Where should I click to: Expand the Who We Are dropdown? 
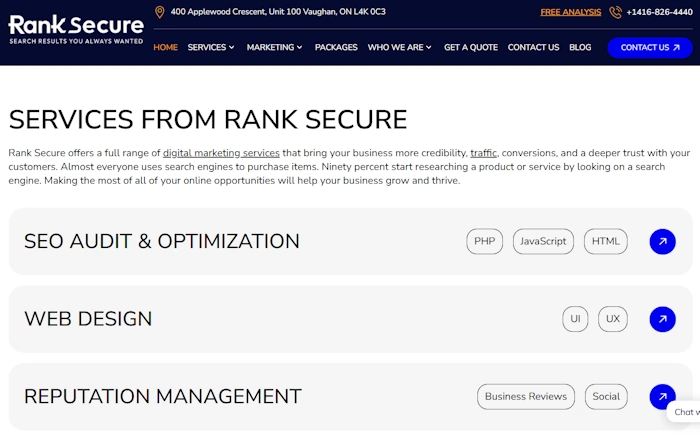click(400, 47)
